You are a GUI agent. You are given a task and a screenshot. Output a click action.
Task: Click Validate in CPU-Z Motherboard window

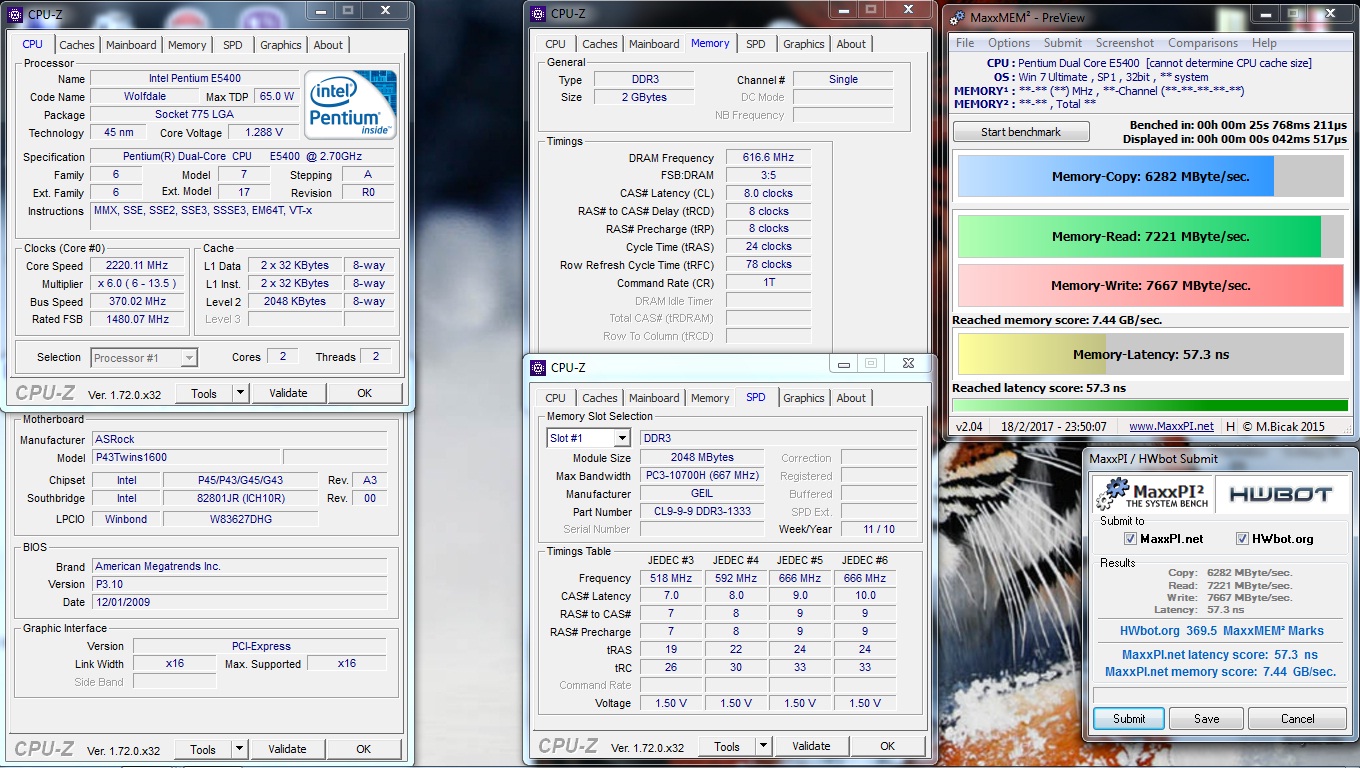click(x=287, y=749)
